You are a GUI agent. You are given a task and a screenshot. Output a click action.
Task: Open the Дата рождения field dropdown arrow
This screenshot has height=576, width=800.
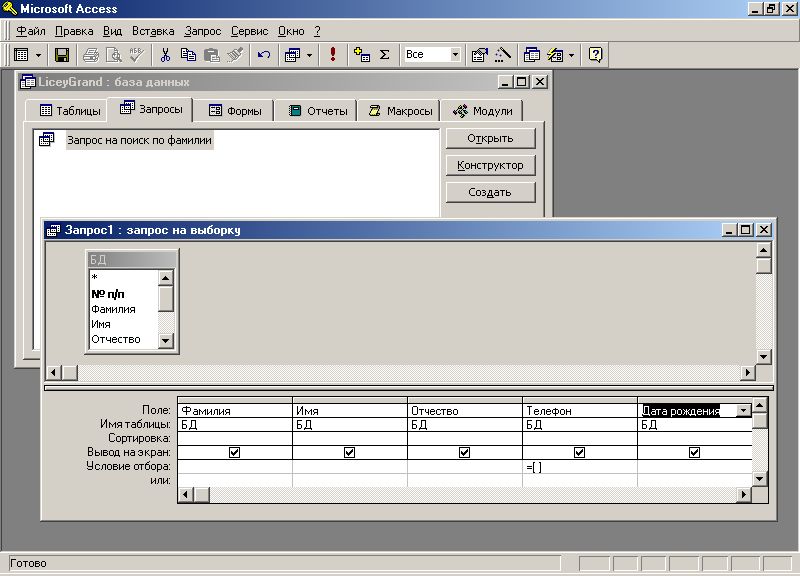pyautogui.click(x=743, y=411)
